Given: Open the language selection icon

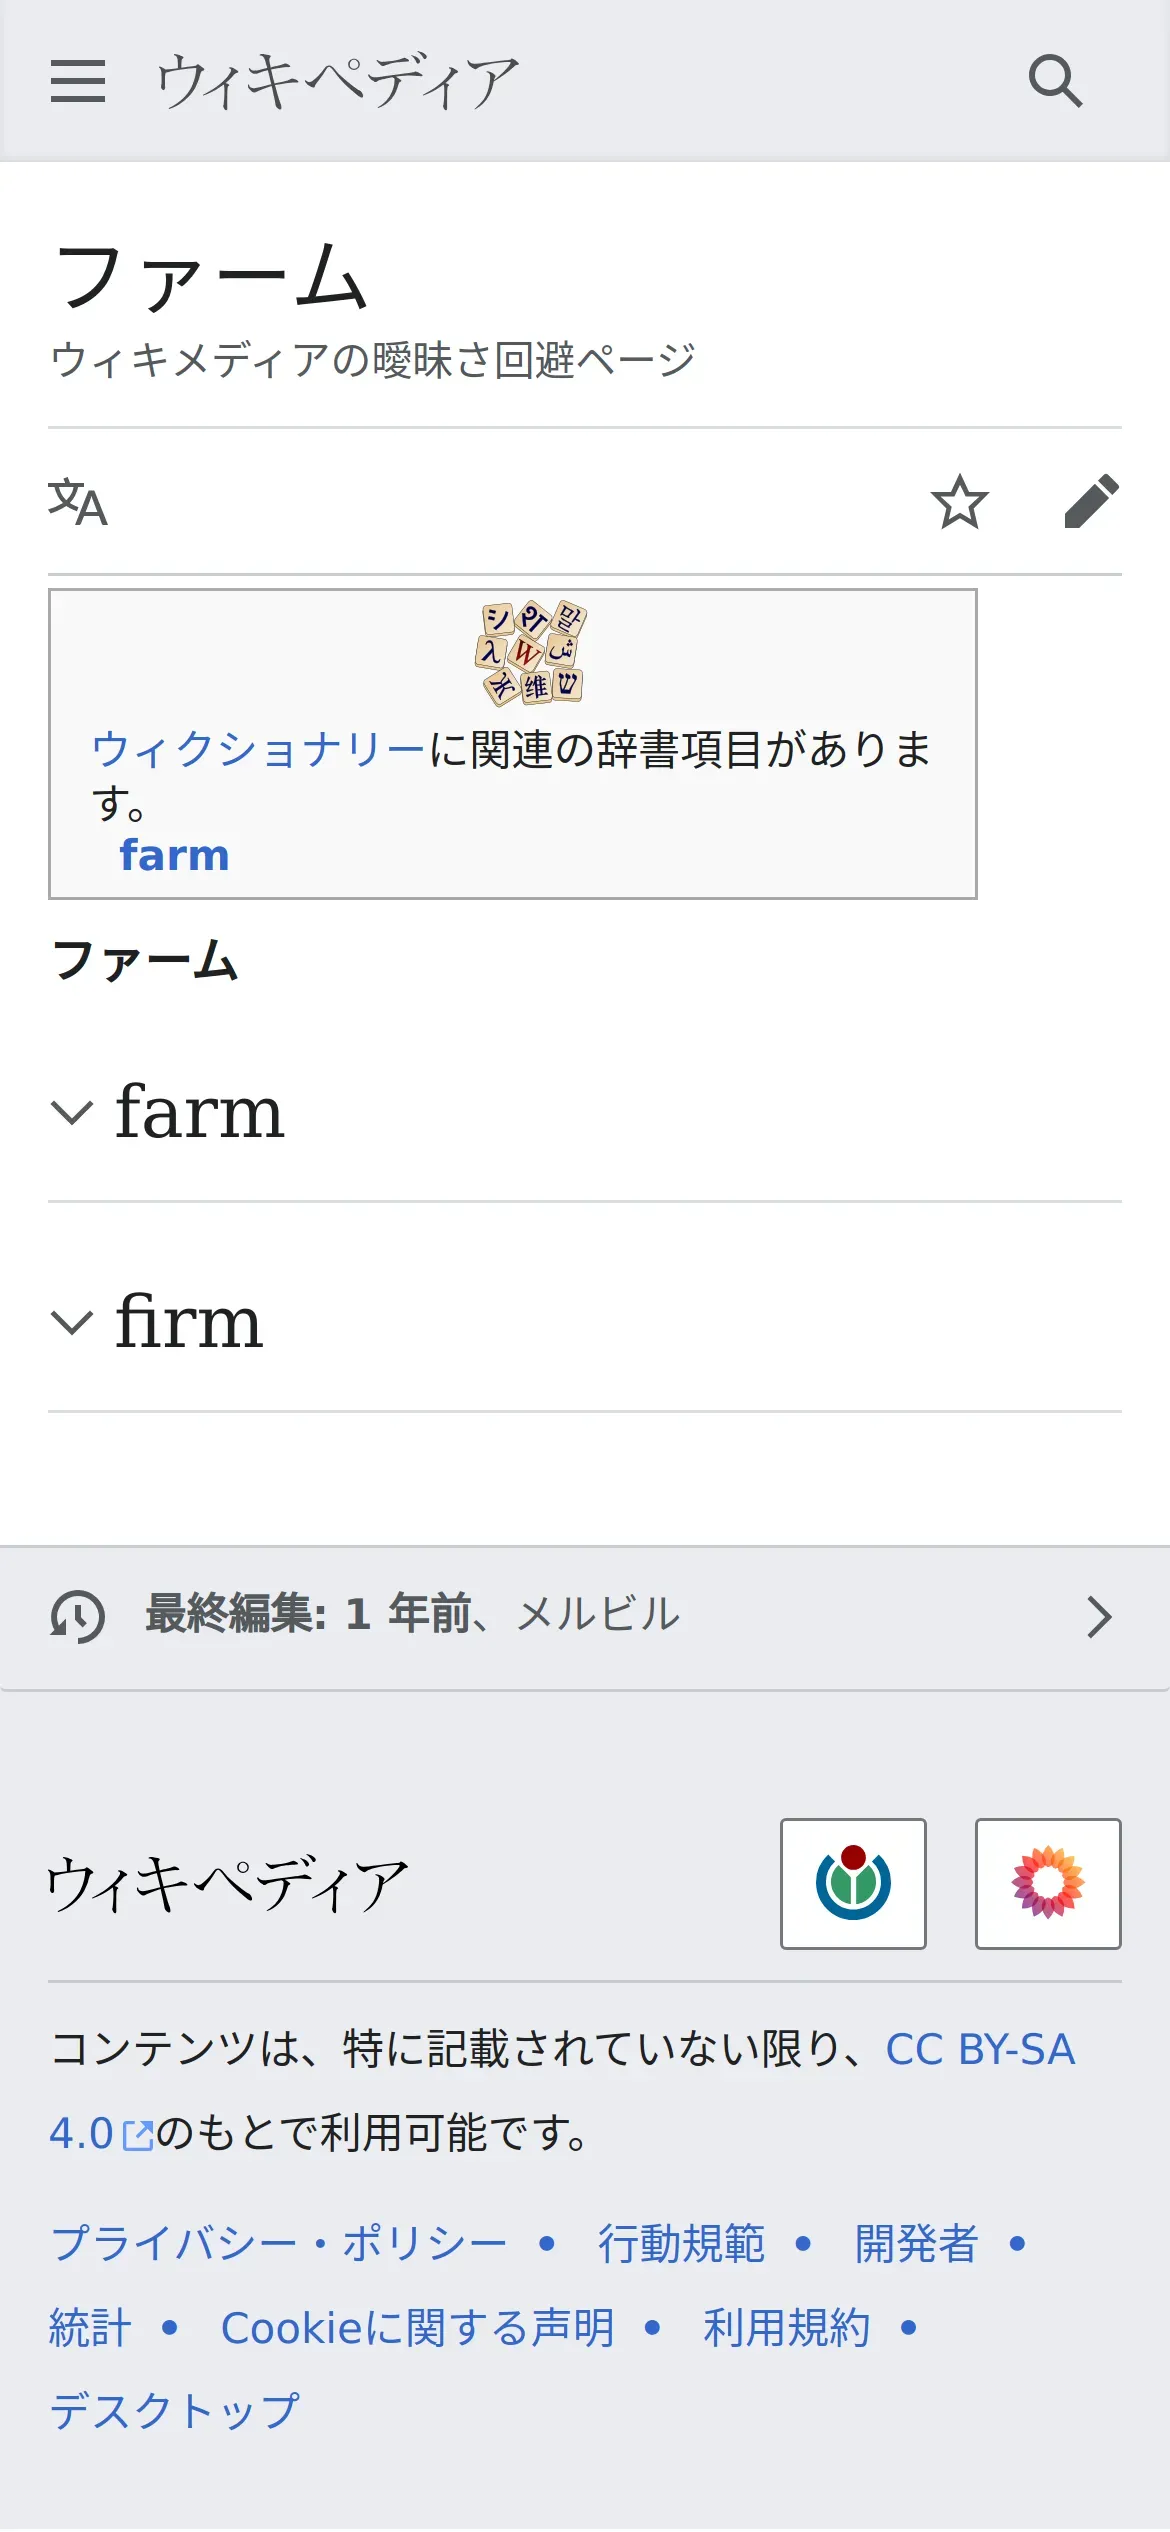Looking at the screenshot, I should [78, 501].
